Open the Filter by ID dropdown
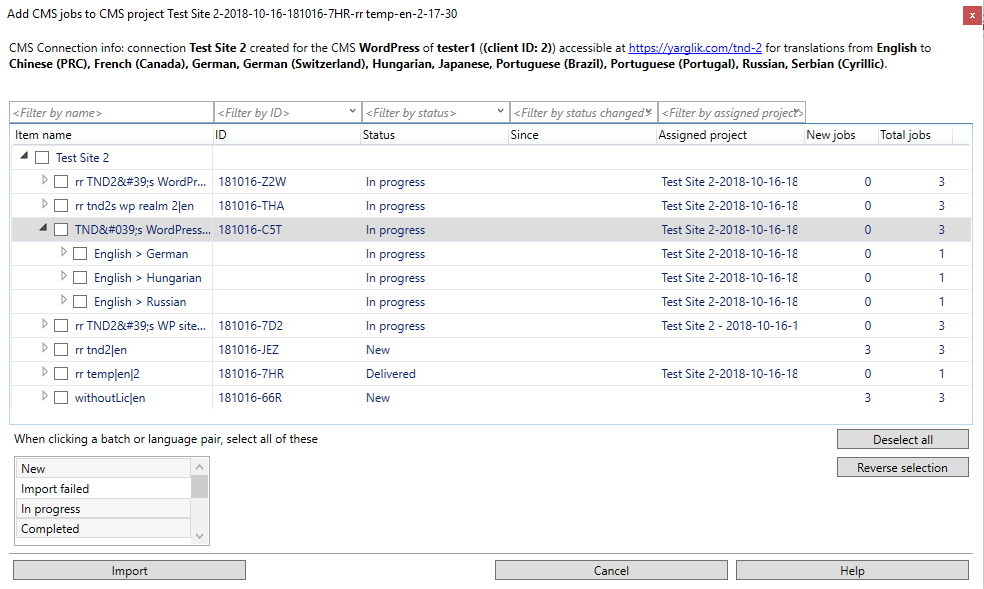Viewport: 984px width, 589px height. tap(352, 112)
